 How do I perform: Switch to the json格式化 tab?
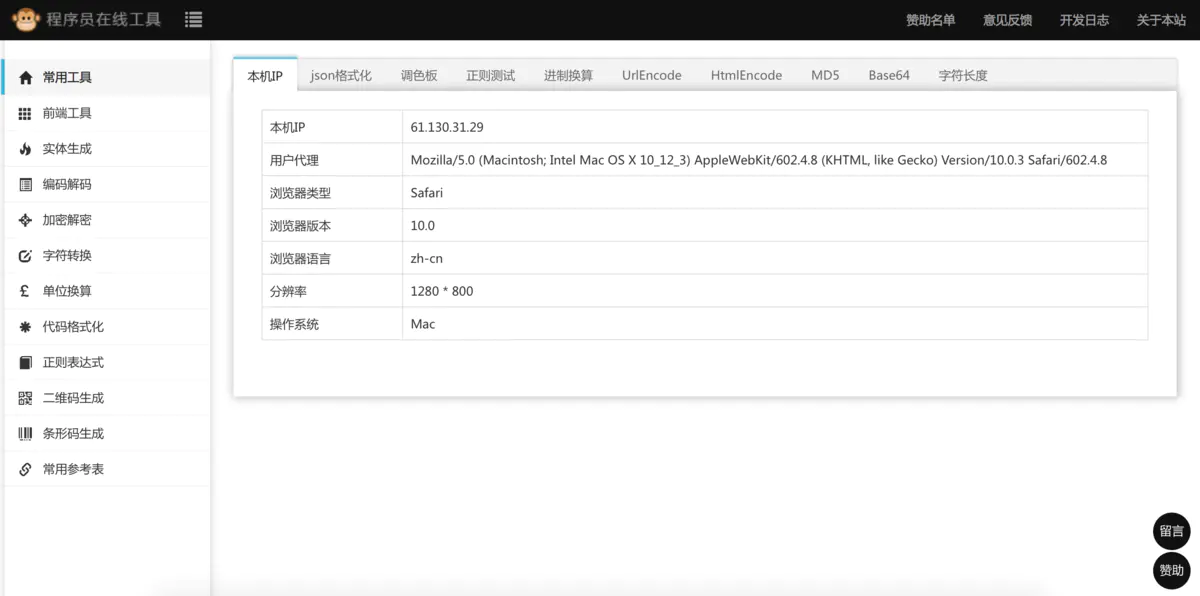point(341,75)
